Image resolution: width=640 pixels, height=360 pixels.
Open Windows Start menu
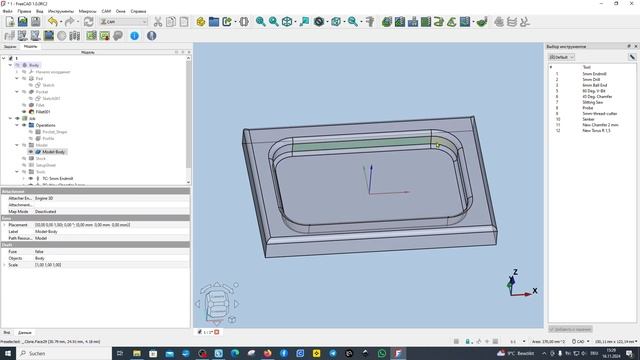7,353
